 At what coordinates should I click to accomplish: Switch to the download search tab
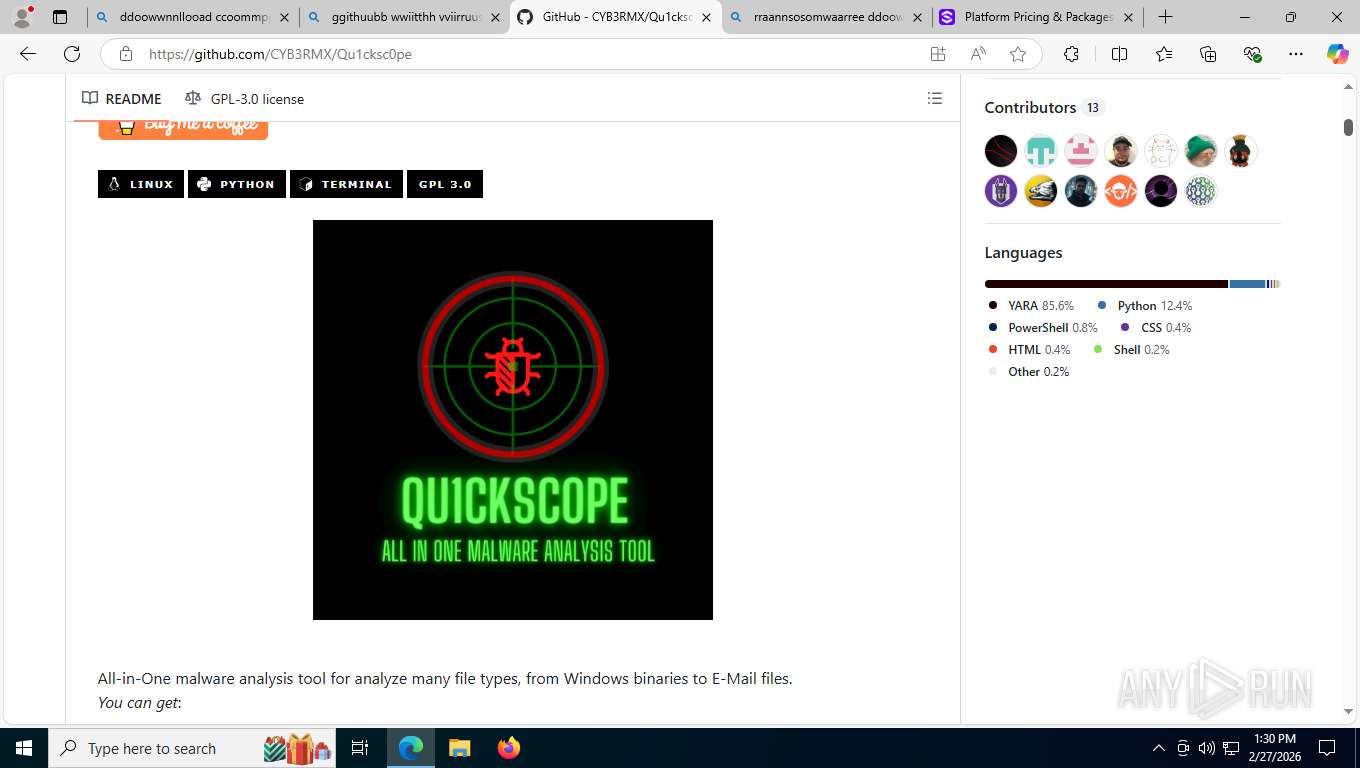(192, 17)
